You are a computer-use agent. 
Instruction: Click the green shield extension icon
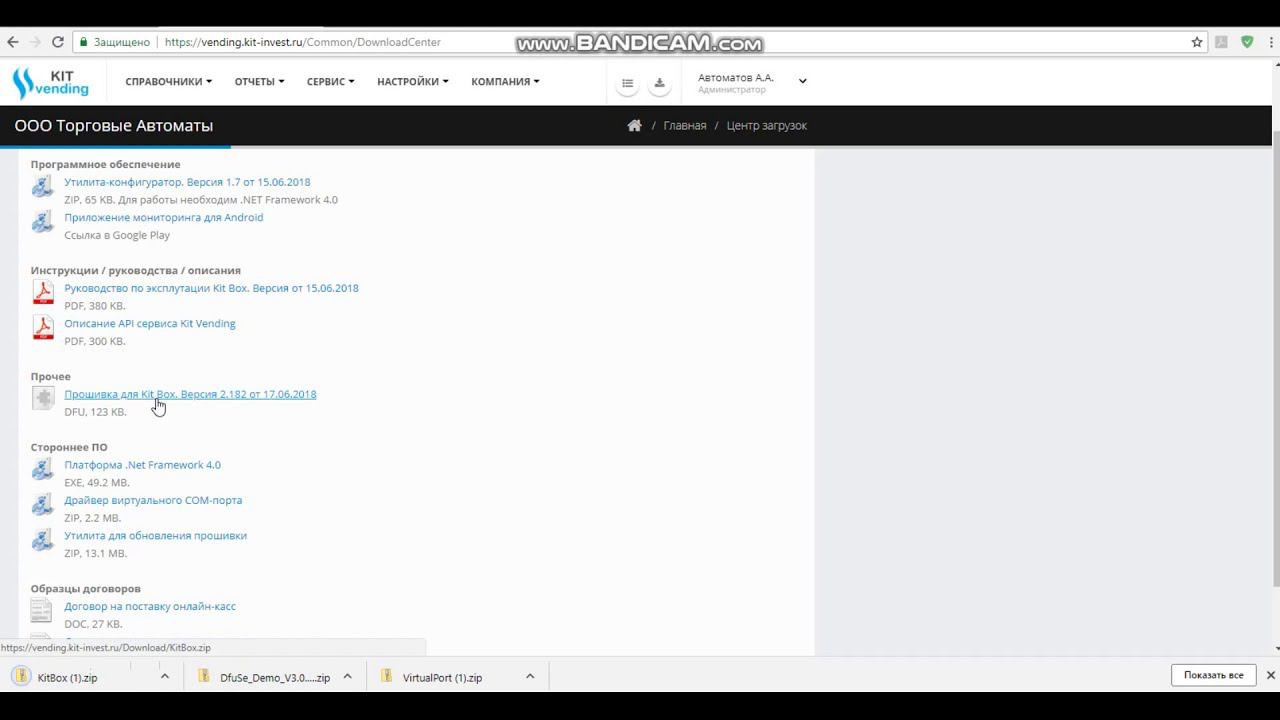pos(1247,42)
